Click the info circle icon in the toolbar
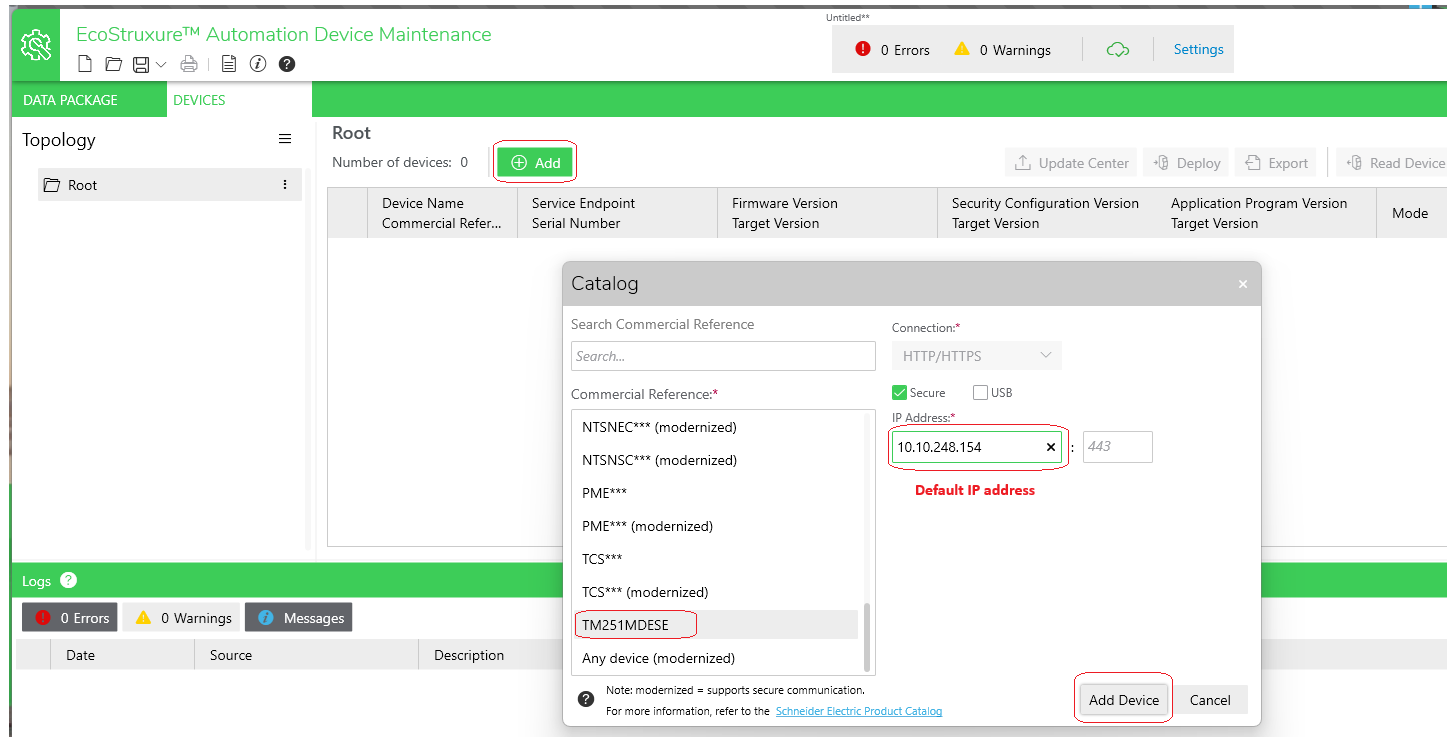The width and height of the screenshot is (1448, 737). pyautogui.click(x=258, y=64)
